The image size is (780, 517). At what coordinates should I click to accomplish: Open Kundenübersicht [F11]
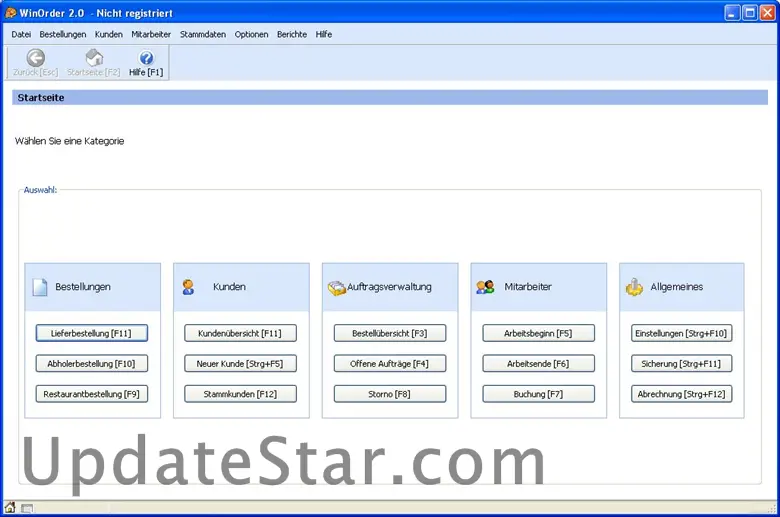pyautogui.click(x=240, y=333)
